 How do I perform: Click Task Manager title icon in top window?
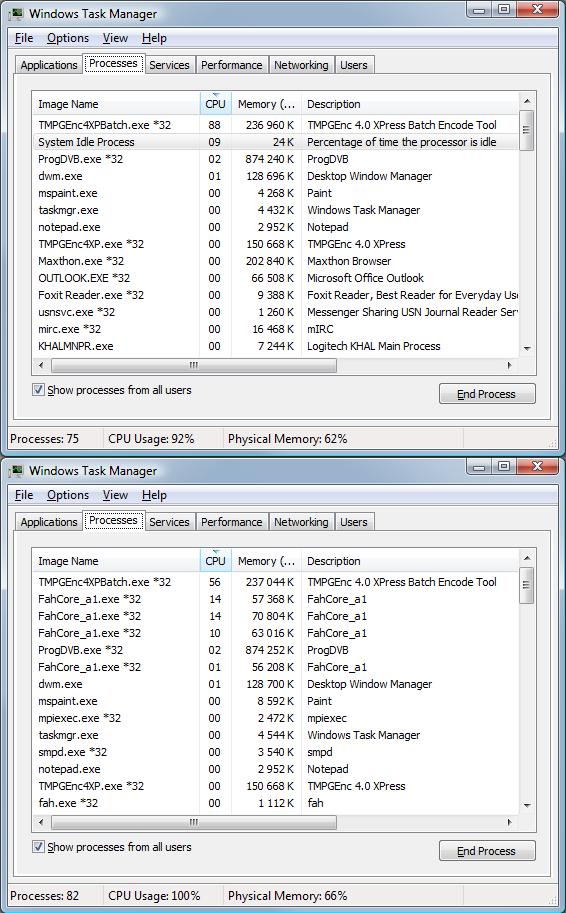click(16, 13)
